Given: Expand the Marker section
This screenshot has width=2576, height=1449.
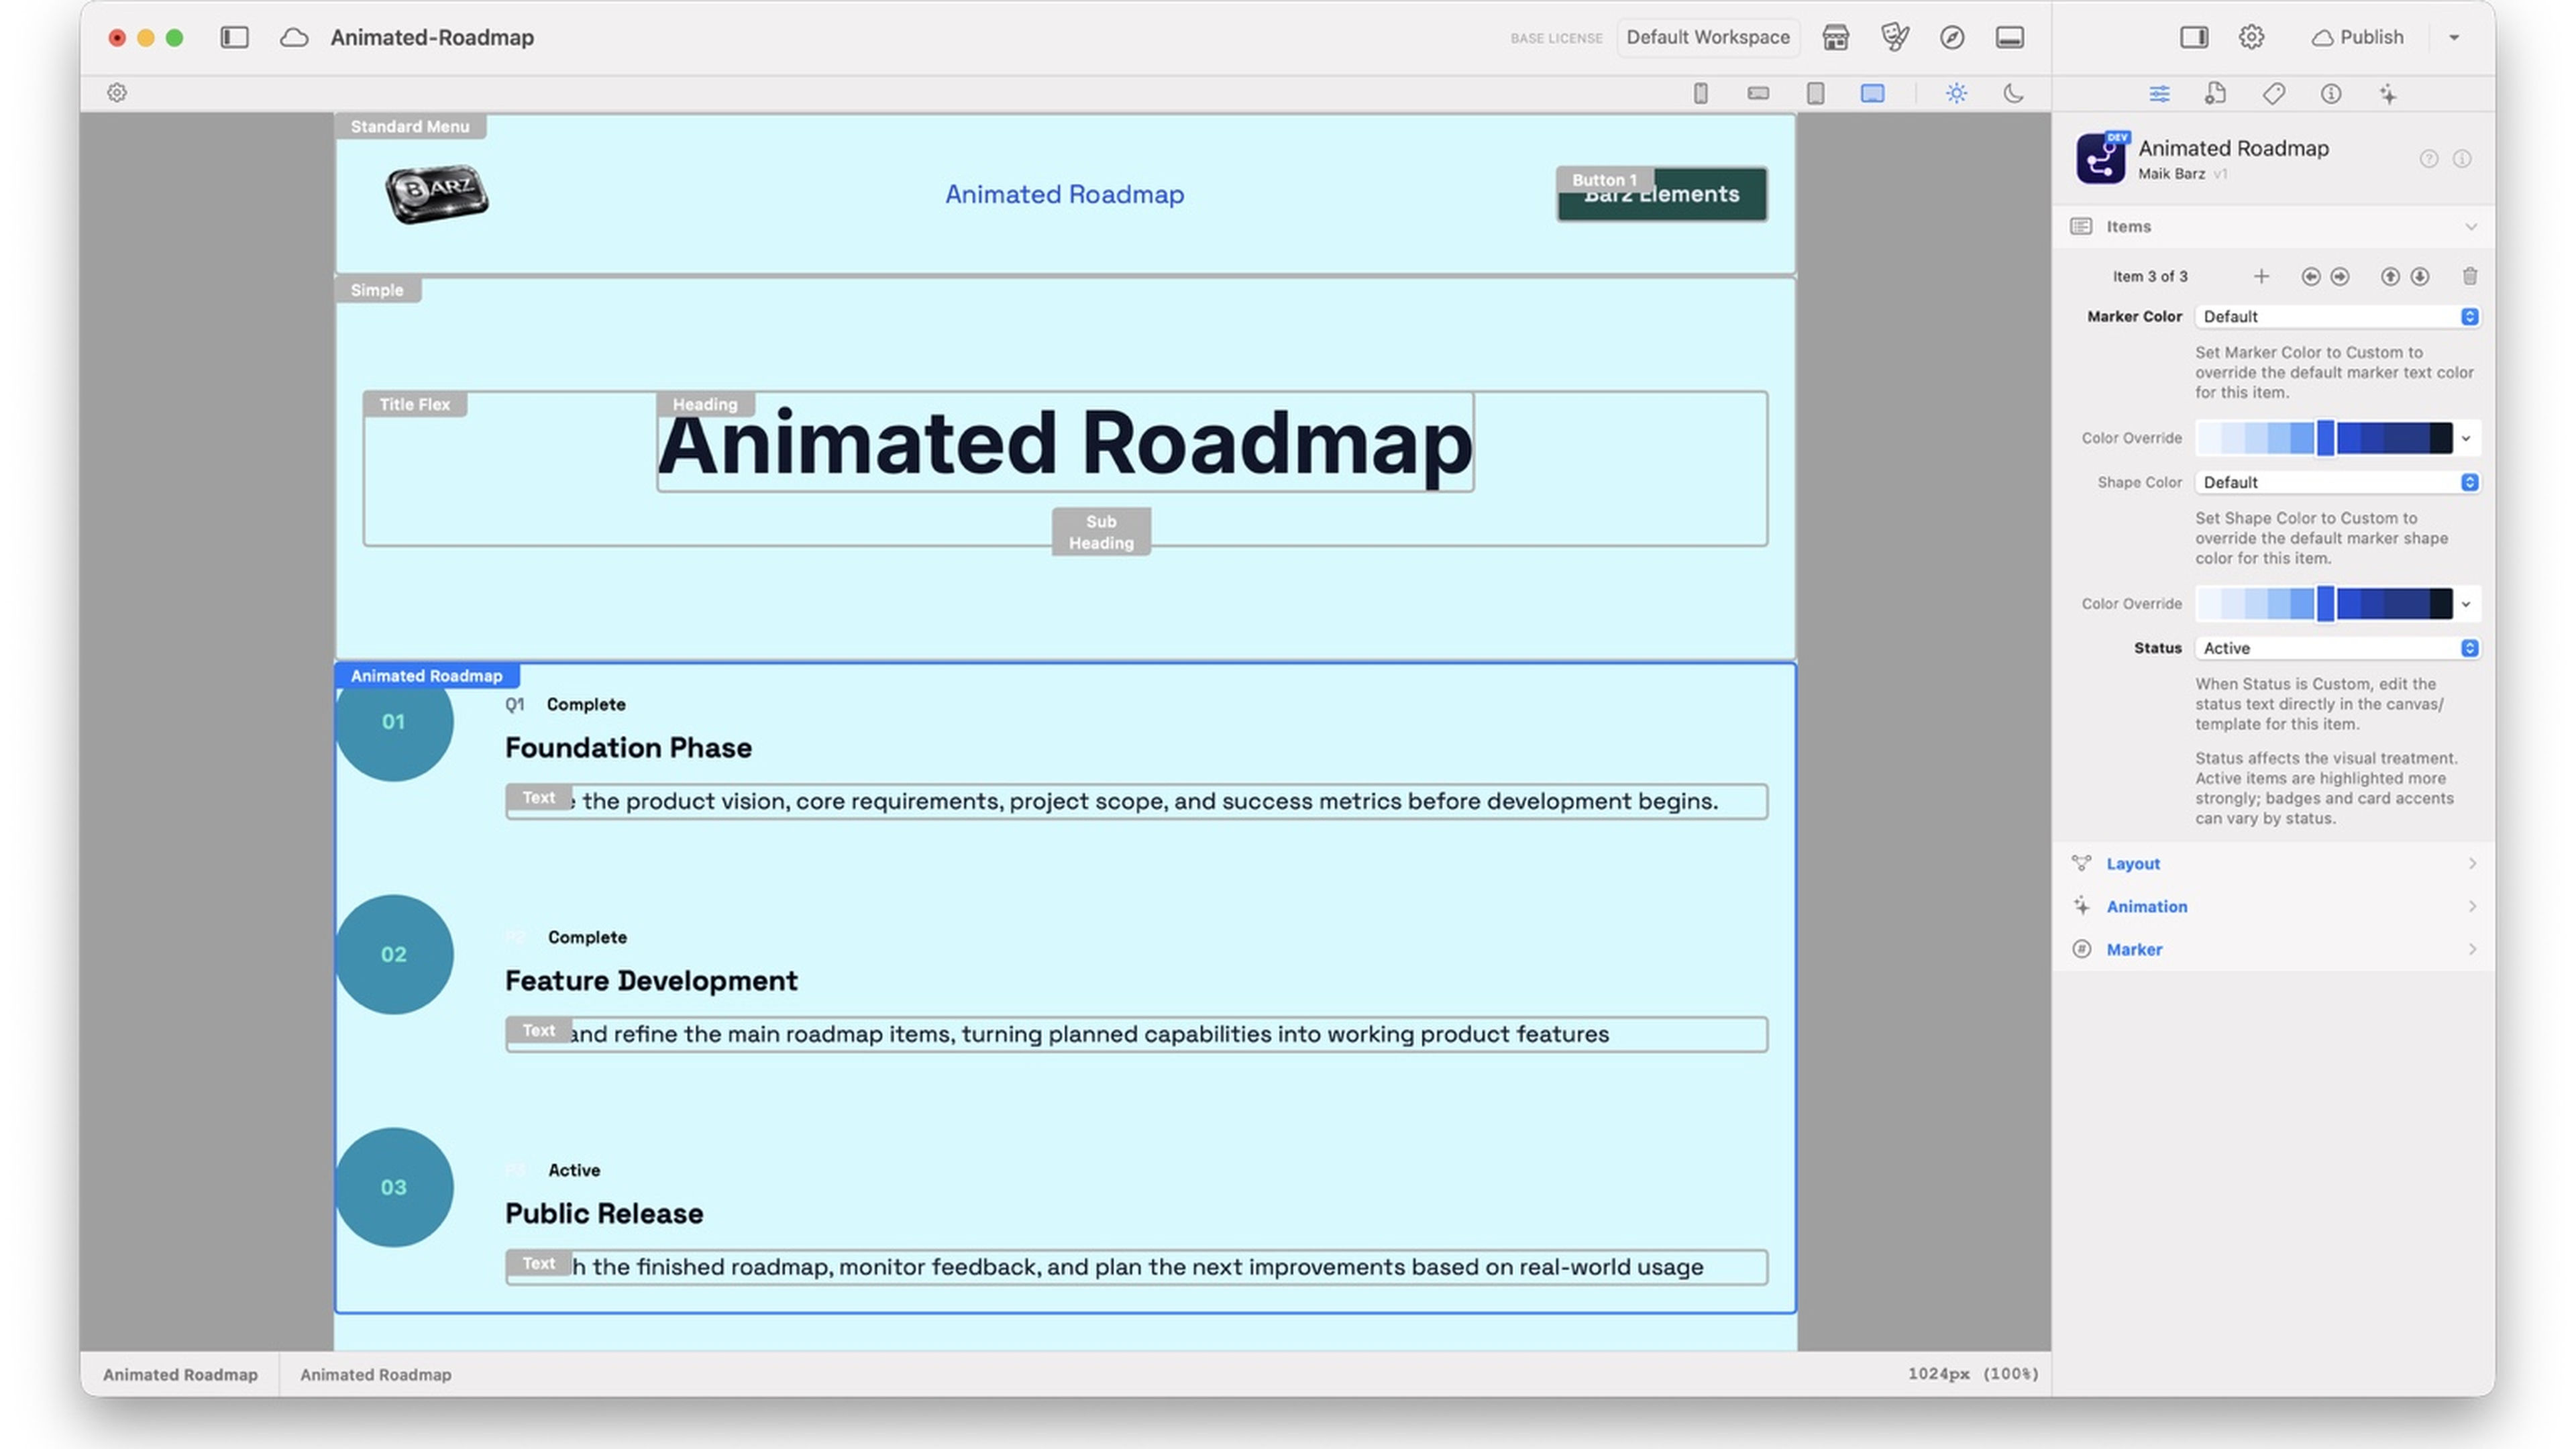Looking at the screenshot, I should [2273, 949].
